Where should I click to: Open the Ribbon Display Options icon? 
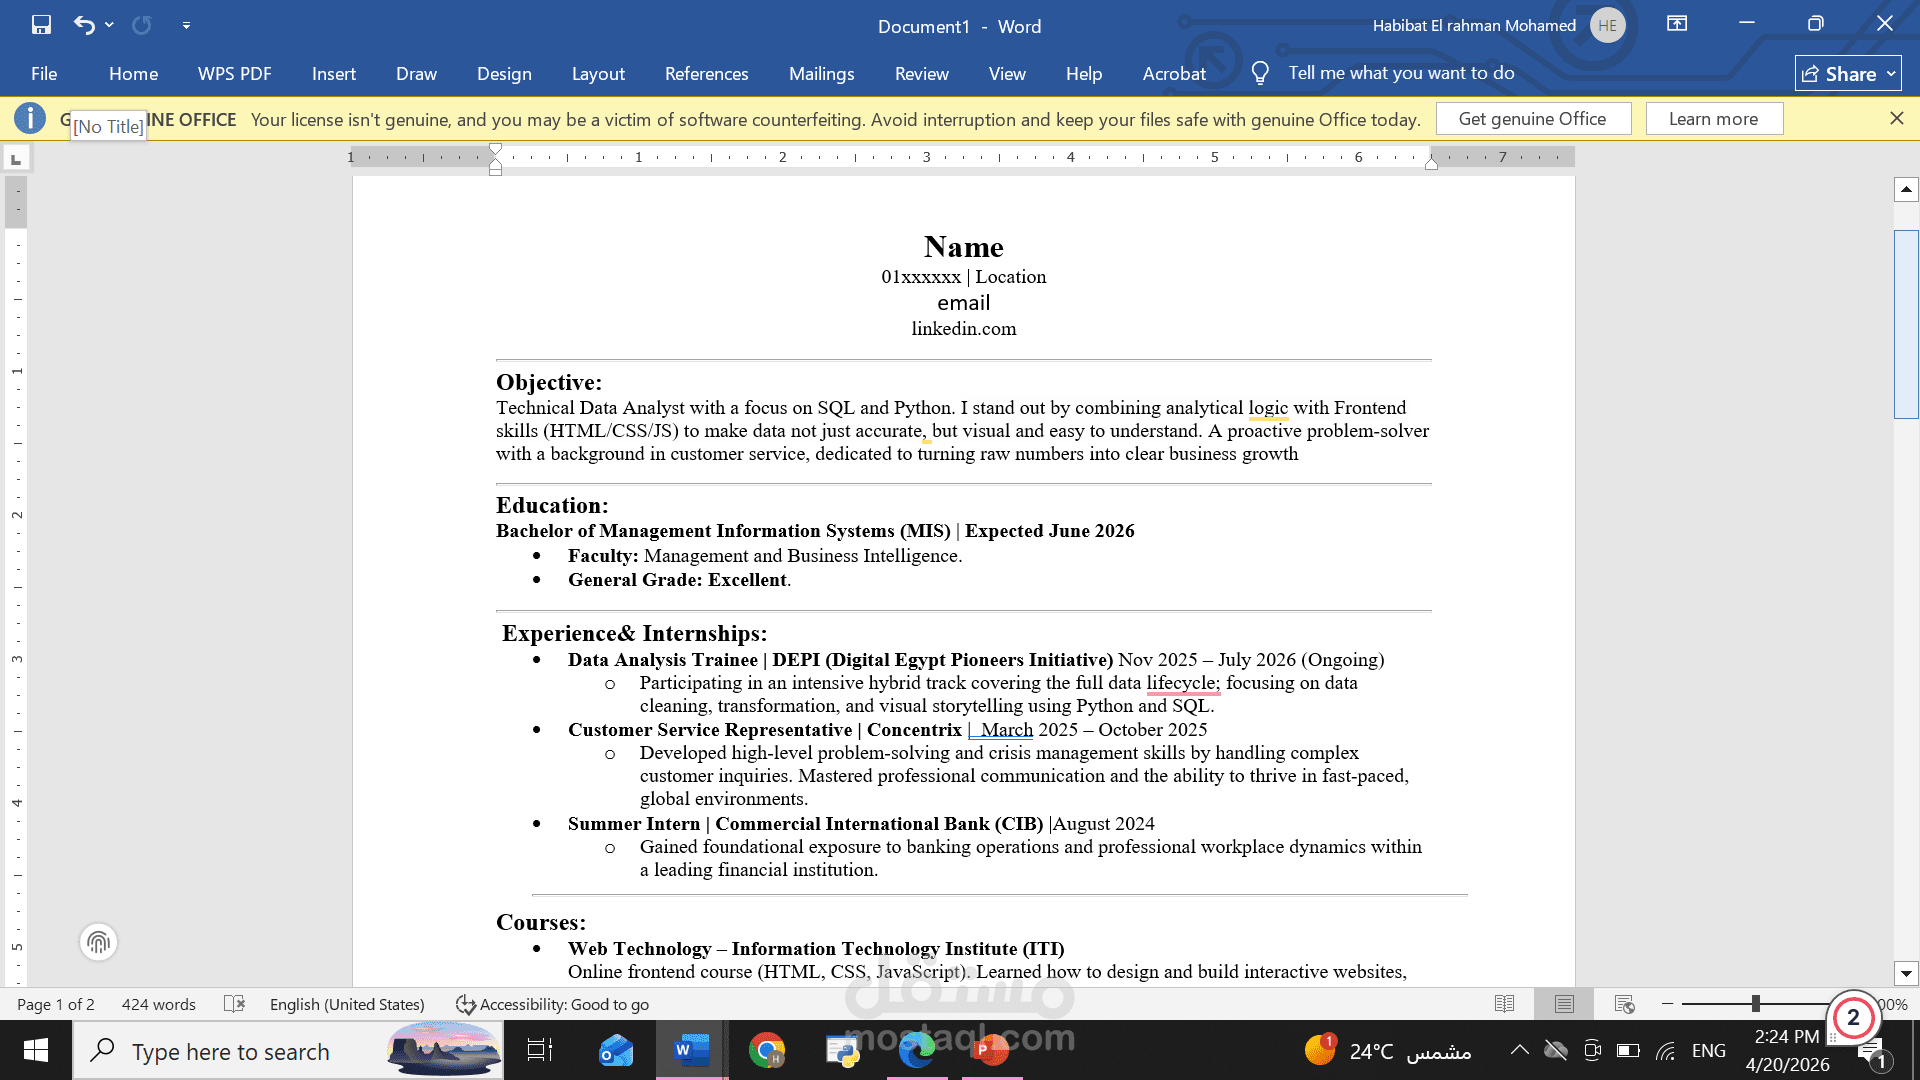[1677, 23]
